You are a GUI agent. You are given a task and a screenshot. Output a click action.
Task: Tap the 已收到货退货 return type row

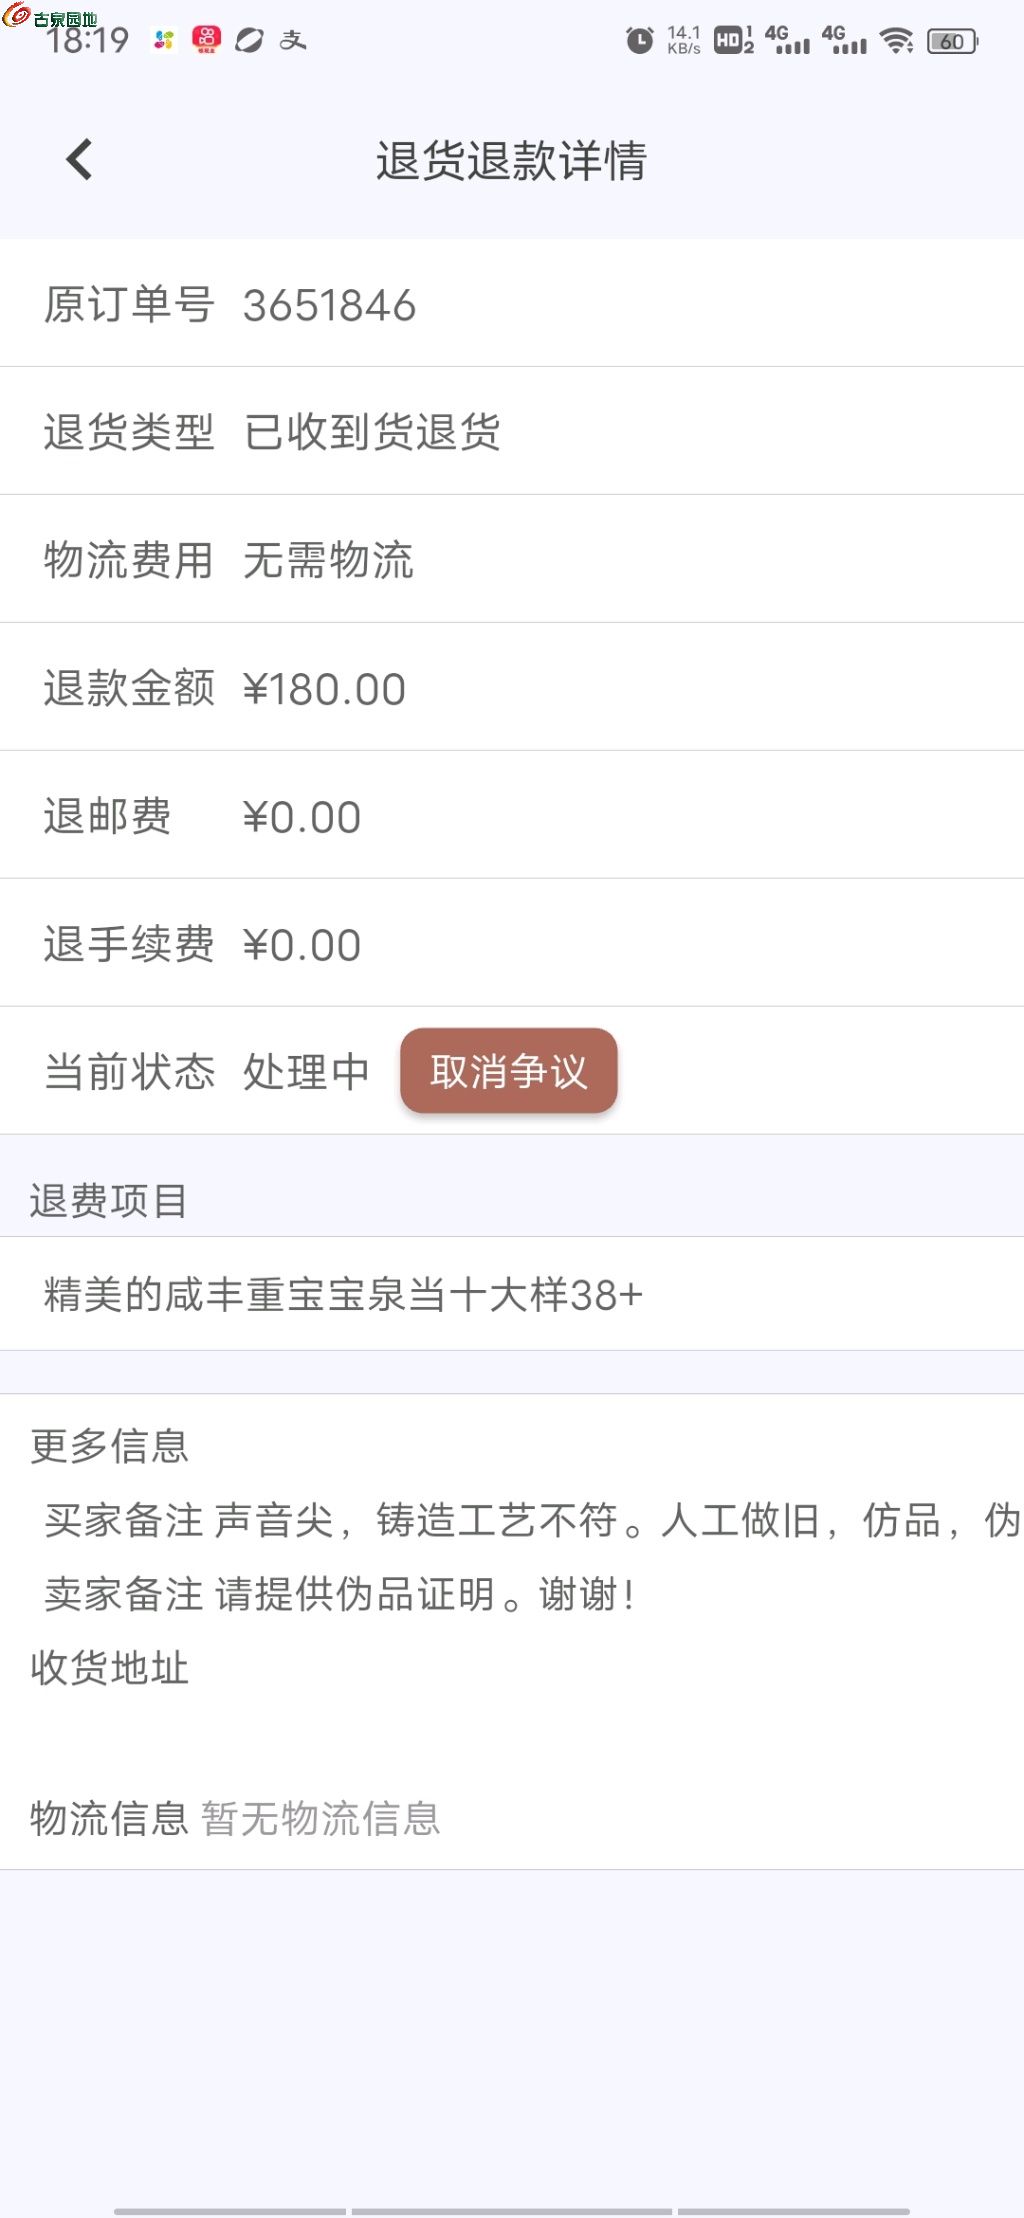372,432
